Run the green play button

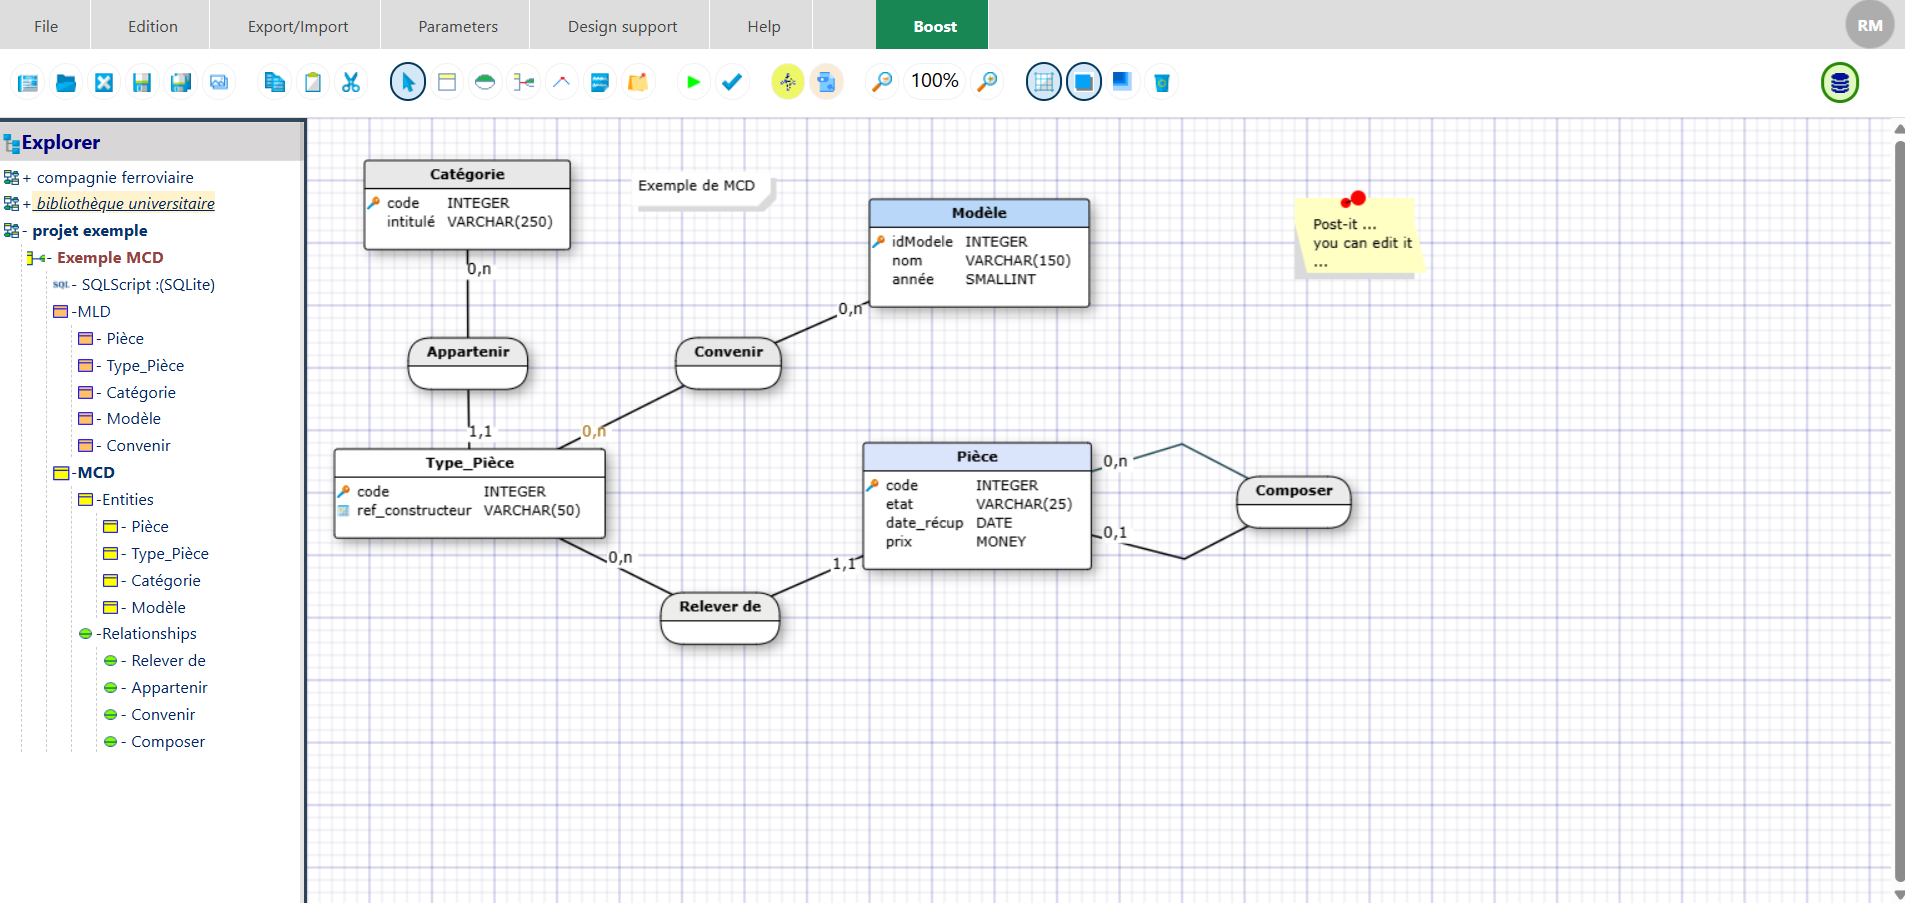point(693,82)
